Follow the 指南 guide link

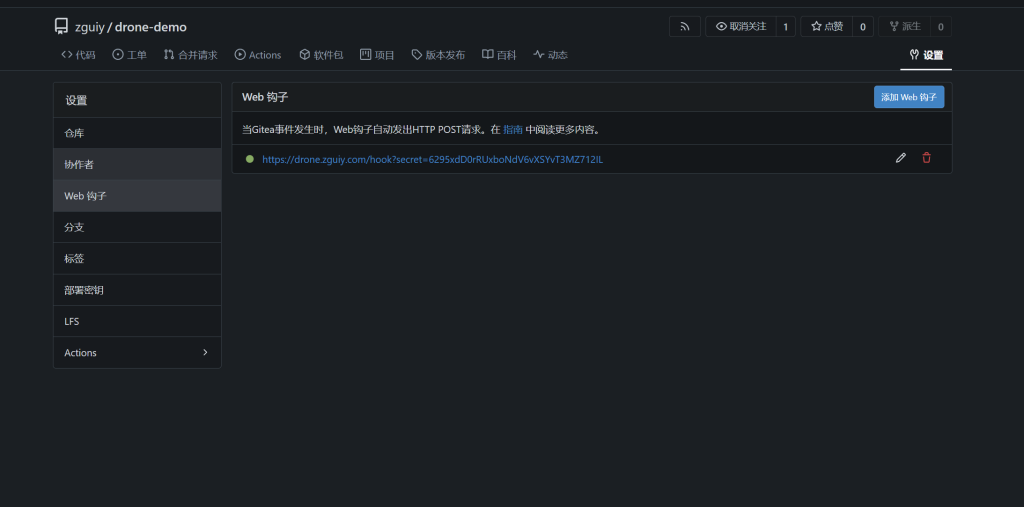click(512, 129)
